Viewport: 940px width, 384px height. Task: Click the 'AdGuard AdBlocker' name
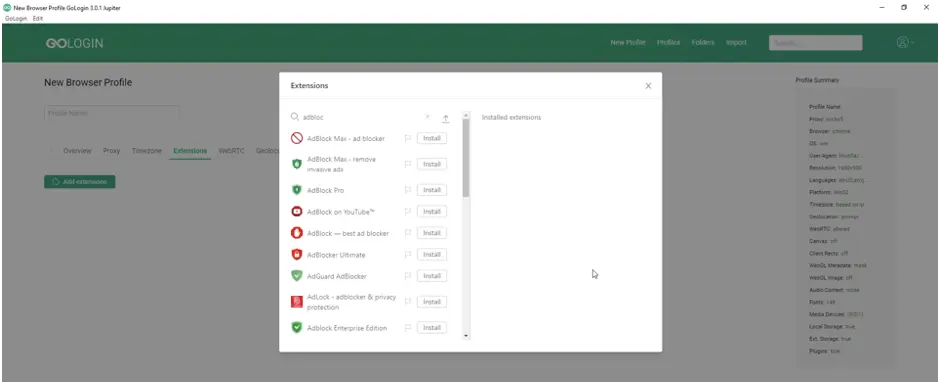pyautogui.click(x=337, y=276)
